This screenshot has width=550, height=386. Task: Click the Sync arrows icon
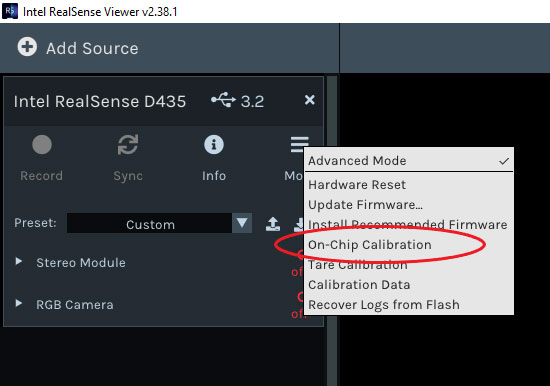click(128, 145)
